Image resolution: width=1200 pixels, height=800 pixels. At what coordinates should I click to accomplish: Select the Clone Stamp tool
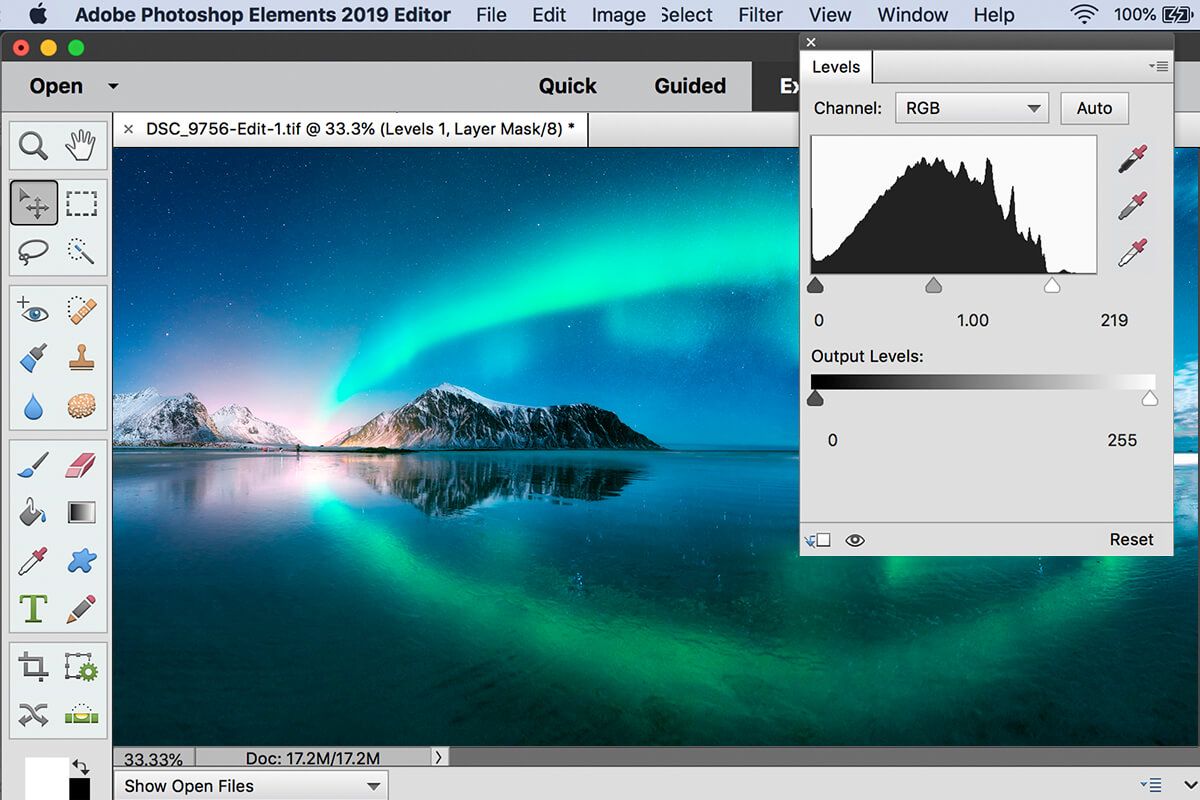coord(82,355)
